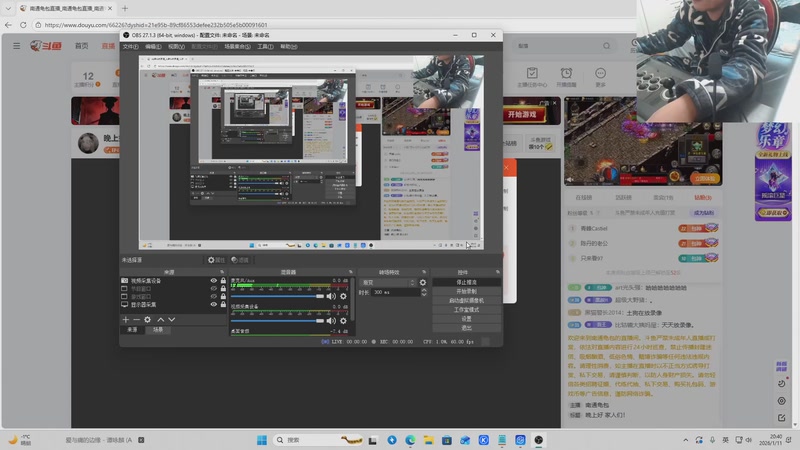Mute the 麦克风/Aux channel

(331, 296)
